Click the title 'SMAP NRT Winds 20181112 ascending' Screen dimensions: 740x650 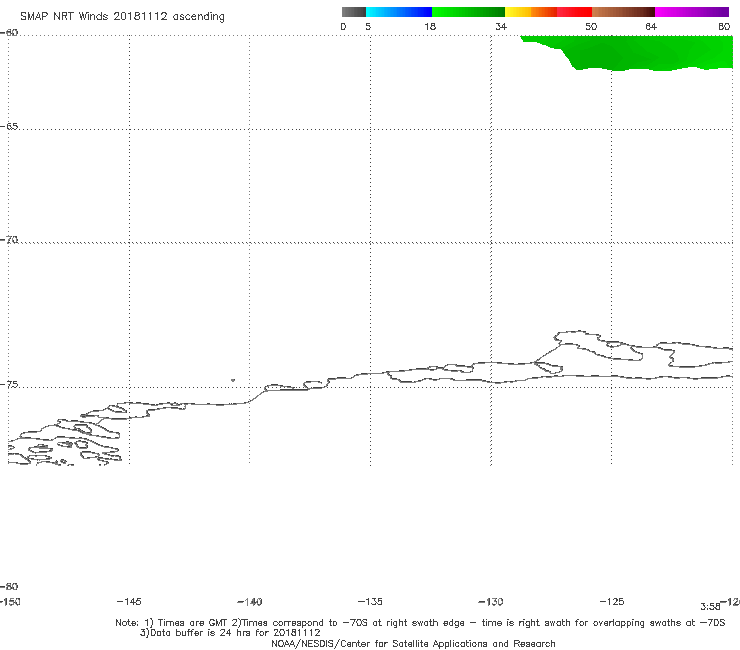pos(122,16)
